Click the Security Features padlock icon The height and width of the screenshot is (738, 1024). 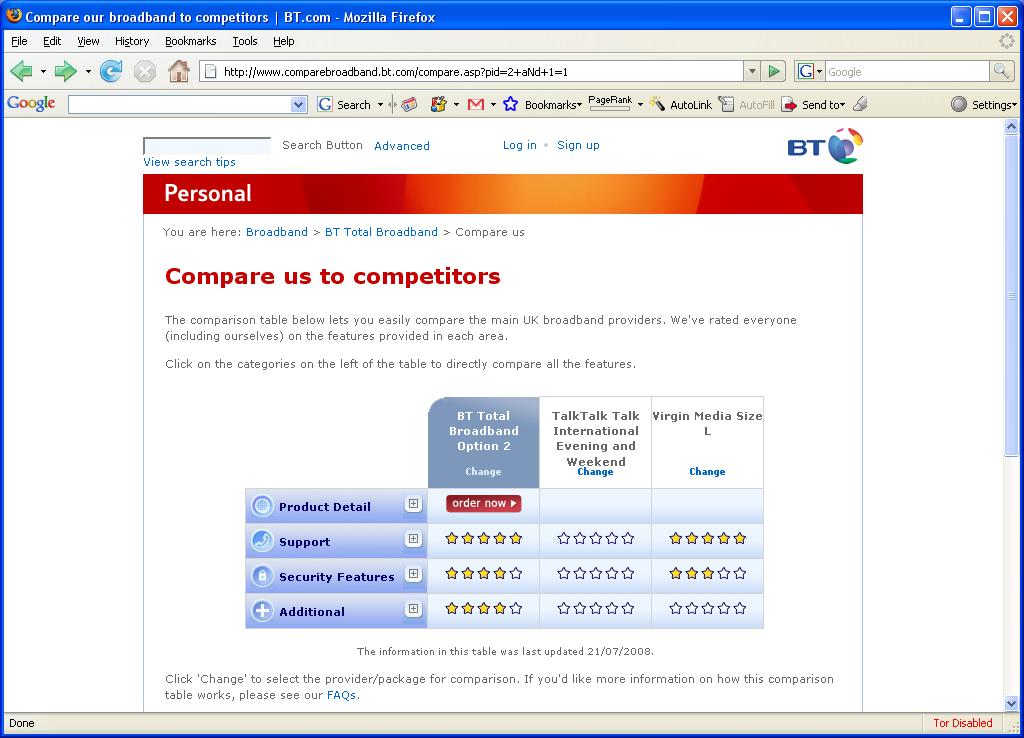[262, 576]
